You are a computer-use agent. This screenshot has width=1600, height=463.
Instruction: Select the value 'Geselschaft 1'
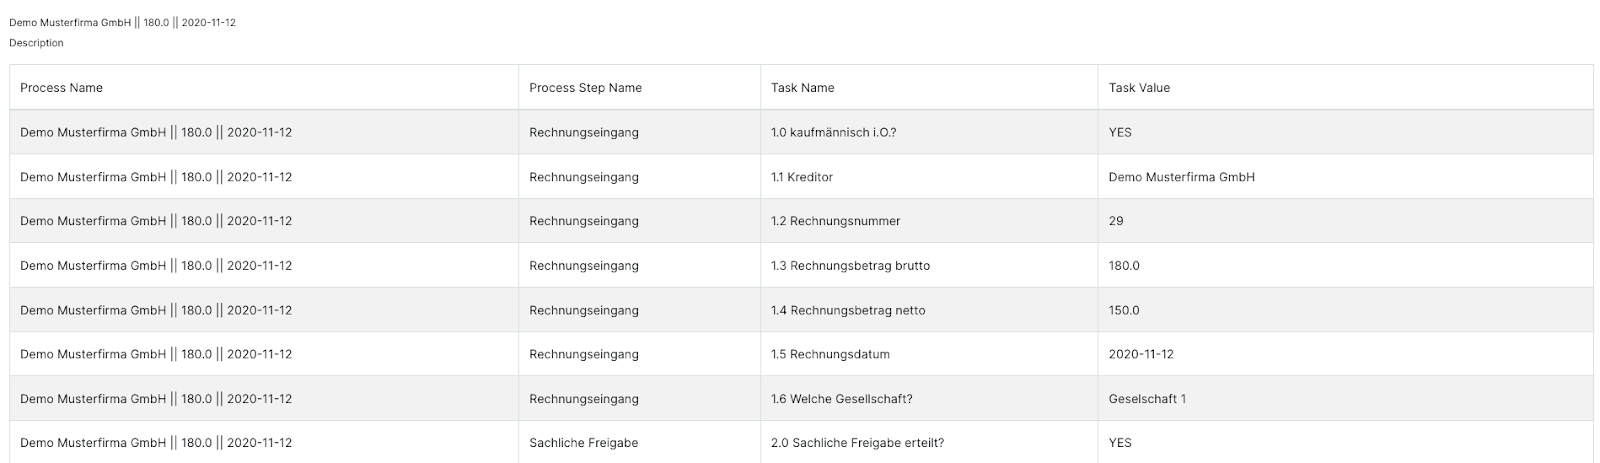(x=1147, y=399)
